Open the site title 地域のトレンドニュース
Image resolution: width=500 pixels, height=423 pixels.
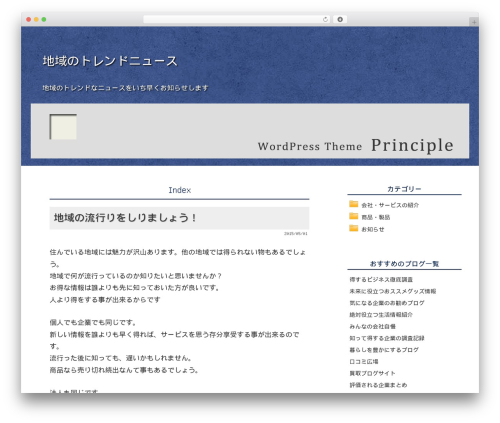110,61
